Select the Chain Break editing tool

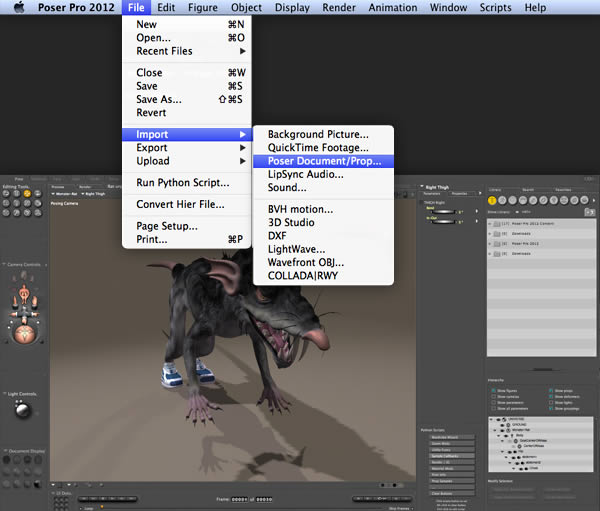(27, 203)
